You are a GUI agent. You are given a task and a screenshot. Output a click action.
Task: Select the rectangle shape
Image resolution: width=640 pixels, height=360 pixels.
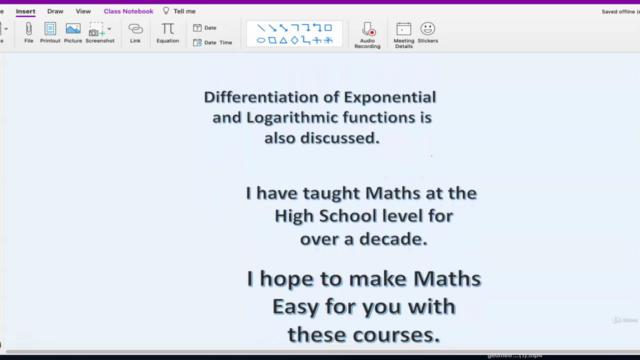[x=328, y=27]
